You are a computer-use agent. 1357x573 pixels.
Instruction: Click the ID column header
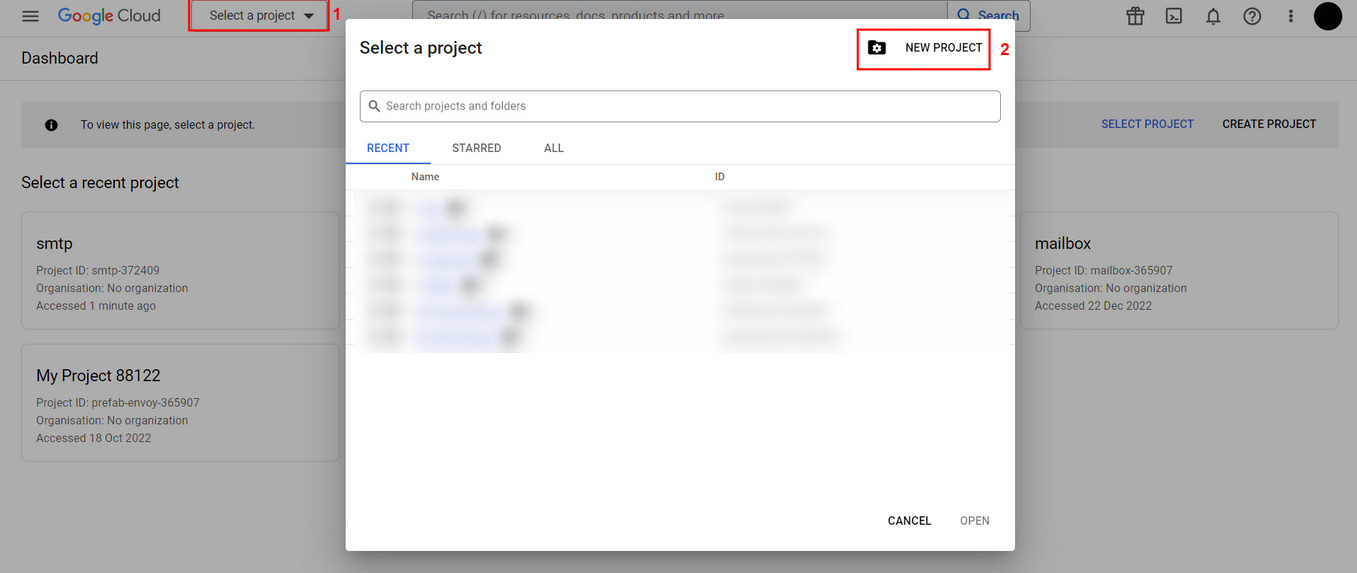click(720, 177)
